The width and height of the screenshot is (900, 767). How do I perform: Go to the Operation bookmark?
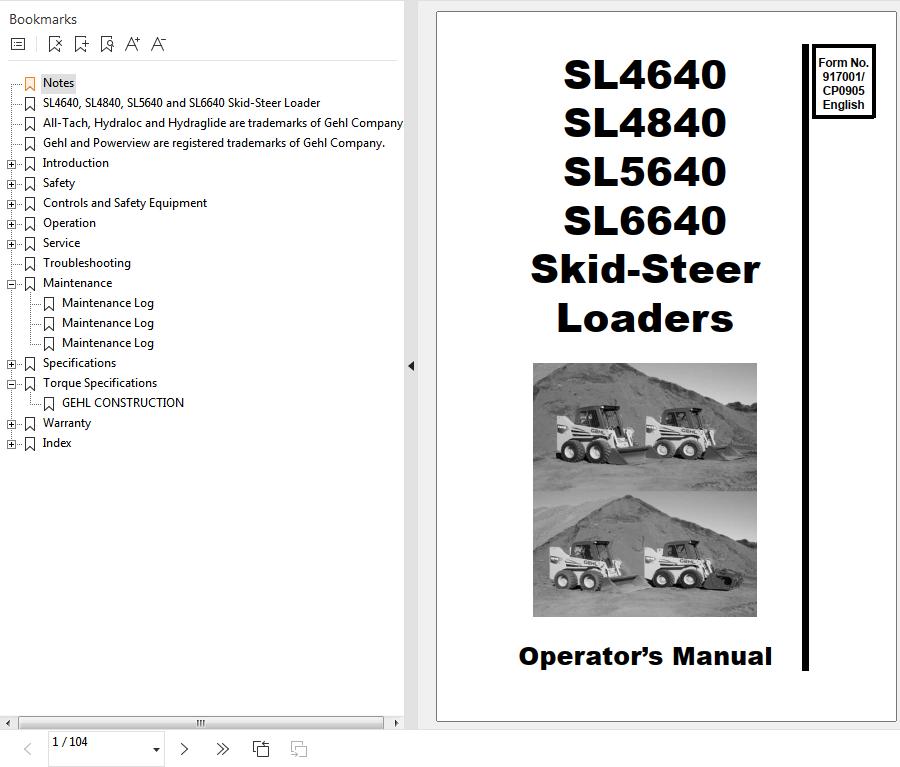(x=69, y=223)
